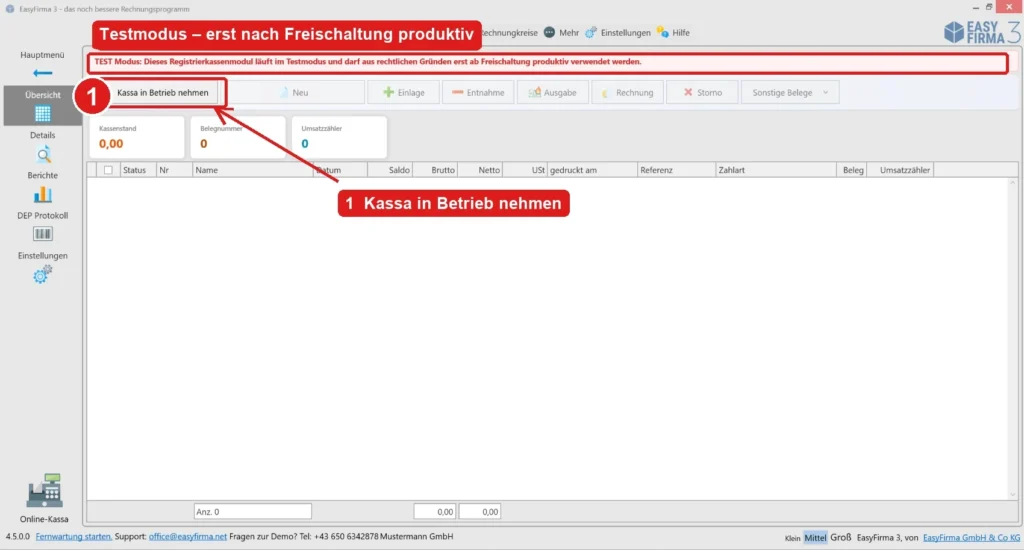
Task: Click the Rechnung button
Action: tap(627, 93)
